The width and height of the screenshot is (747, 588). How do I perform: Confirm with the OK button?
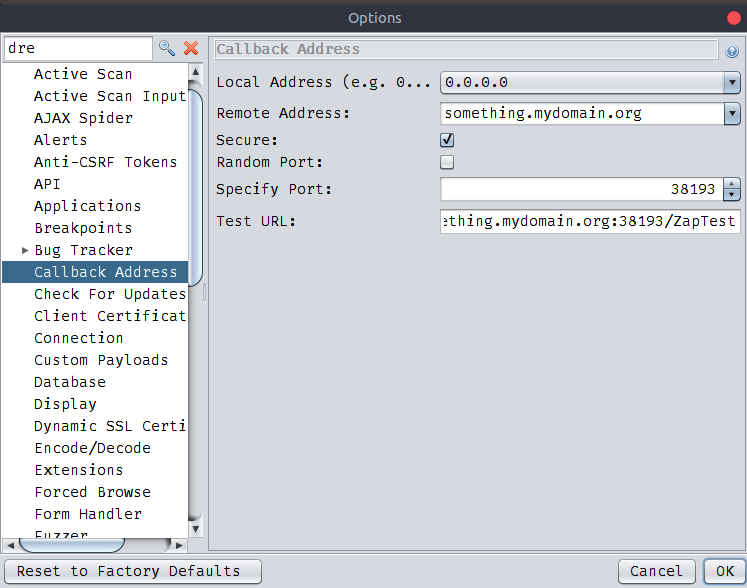725,571
